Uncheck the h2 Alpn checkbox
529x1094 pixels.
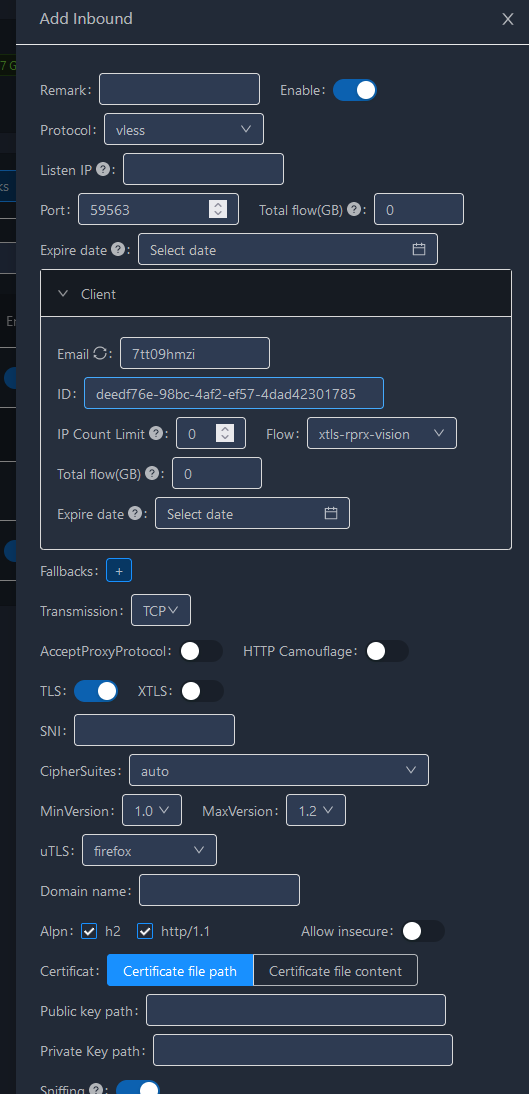point(89,931)
